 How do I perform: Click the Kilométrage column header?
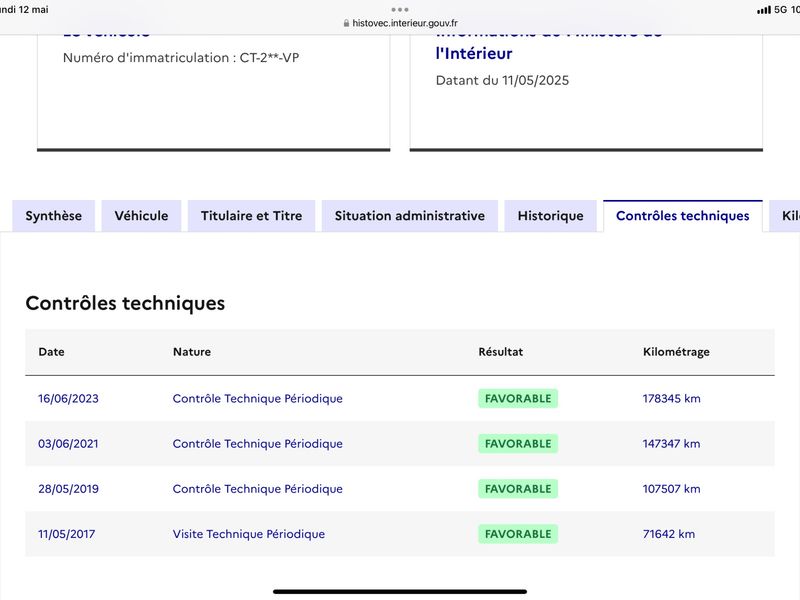pyautogui.click(x=676, y=352)
